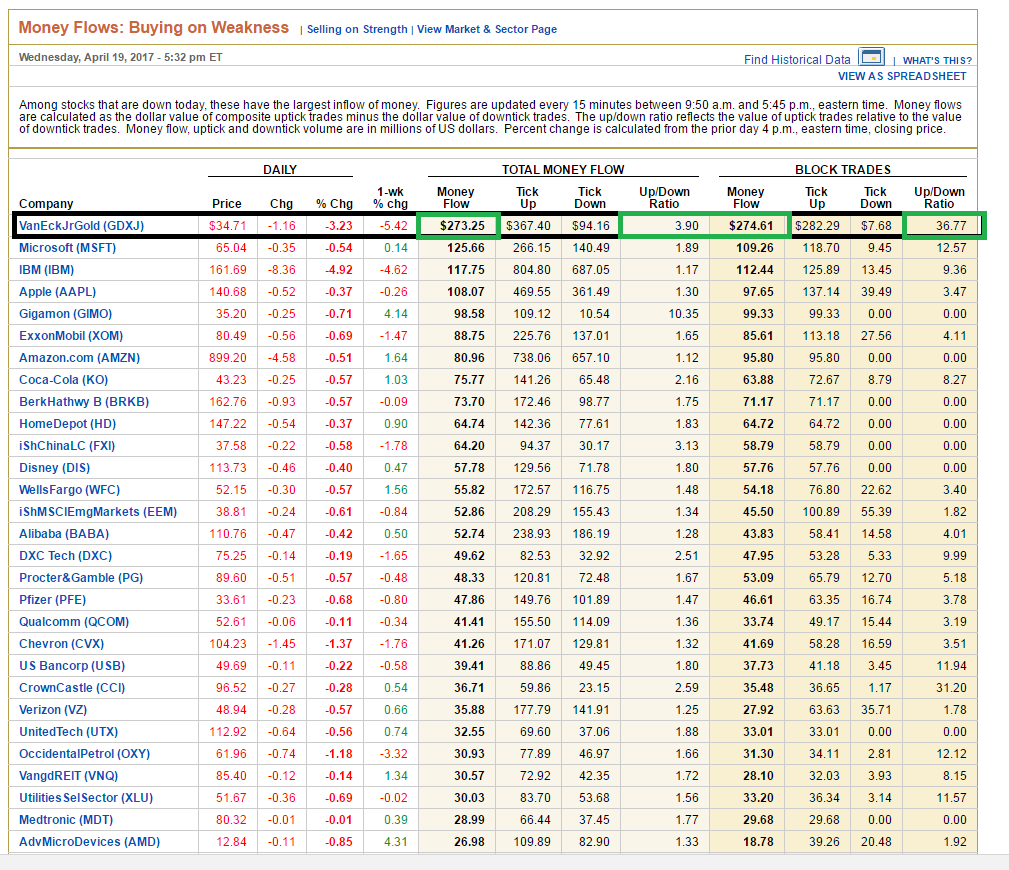Viewport: 1009px width, 870px height.
Task: Click the Company column header
Action: tap(46, 204)
